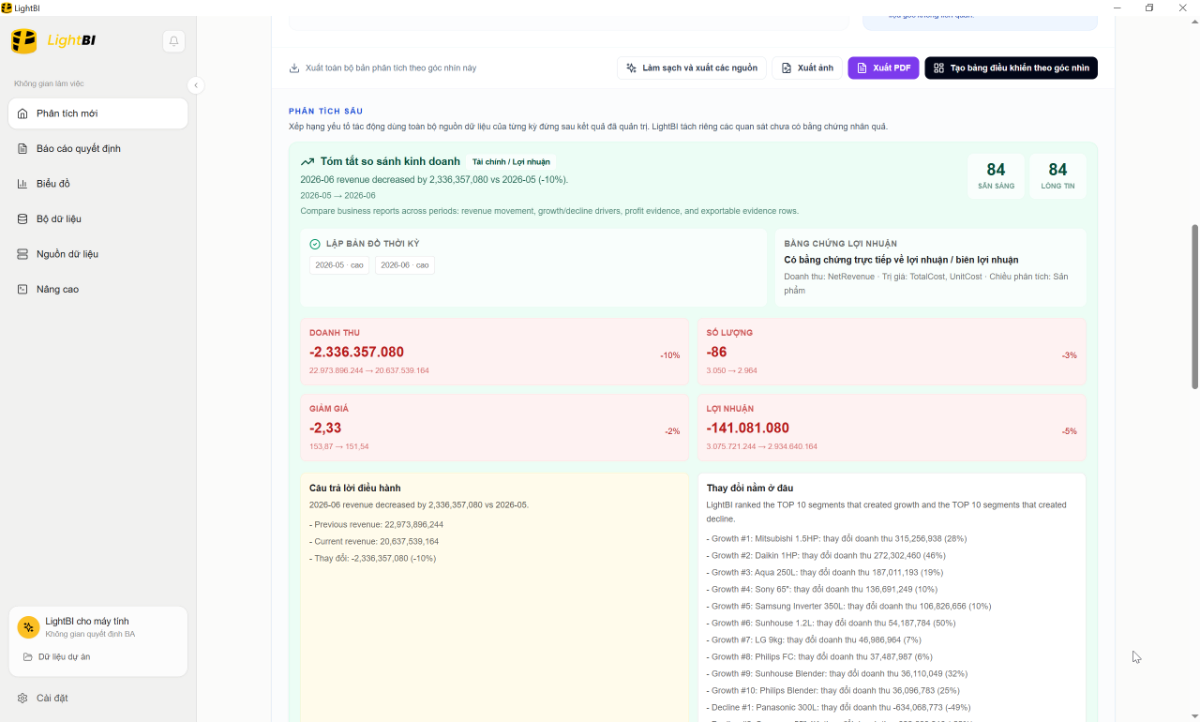Viewport: 1200px width, 722px height.
Task: Collapse the sidebar with the chevron
Action: click(x=196, y=86)
